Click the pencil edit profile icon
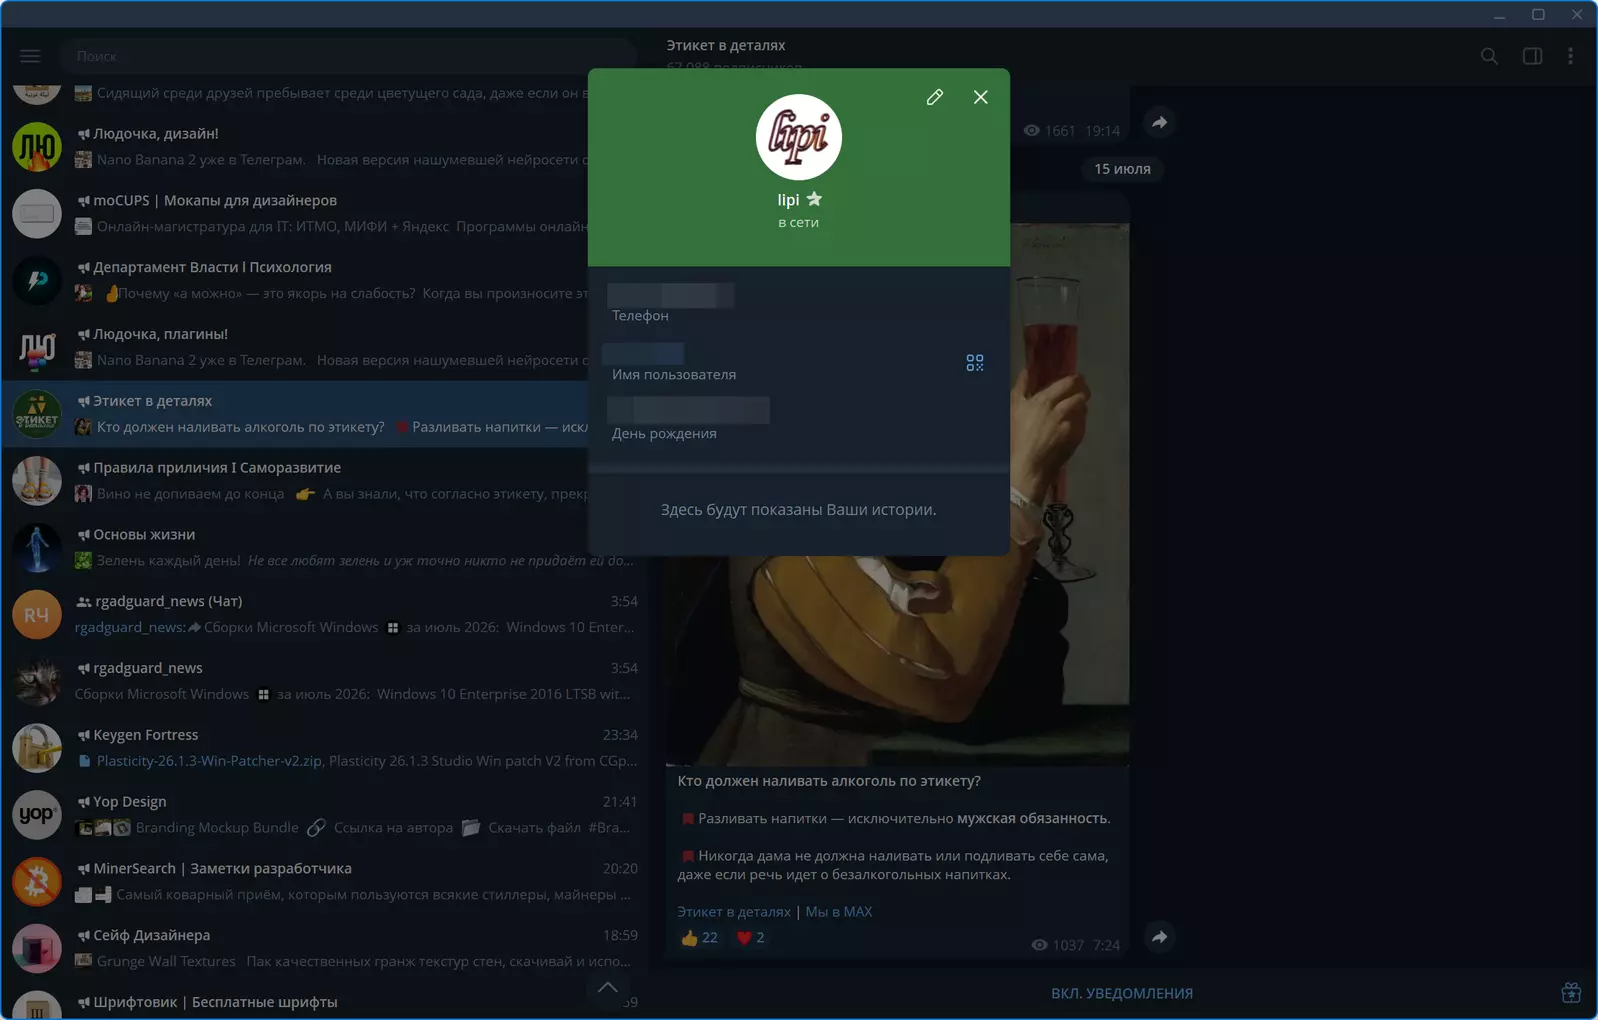 point(934,97)
